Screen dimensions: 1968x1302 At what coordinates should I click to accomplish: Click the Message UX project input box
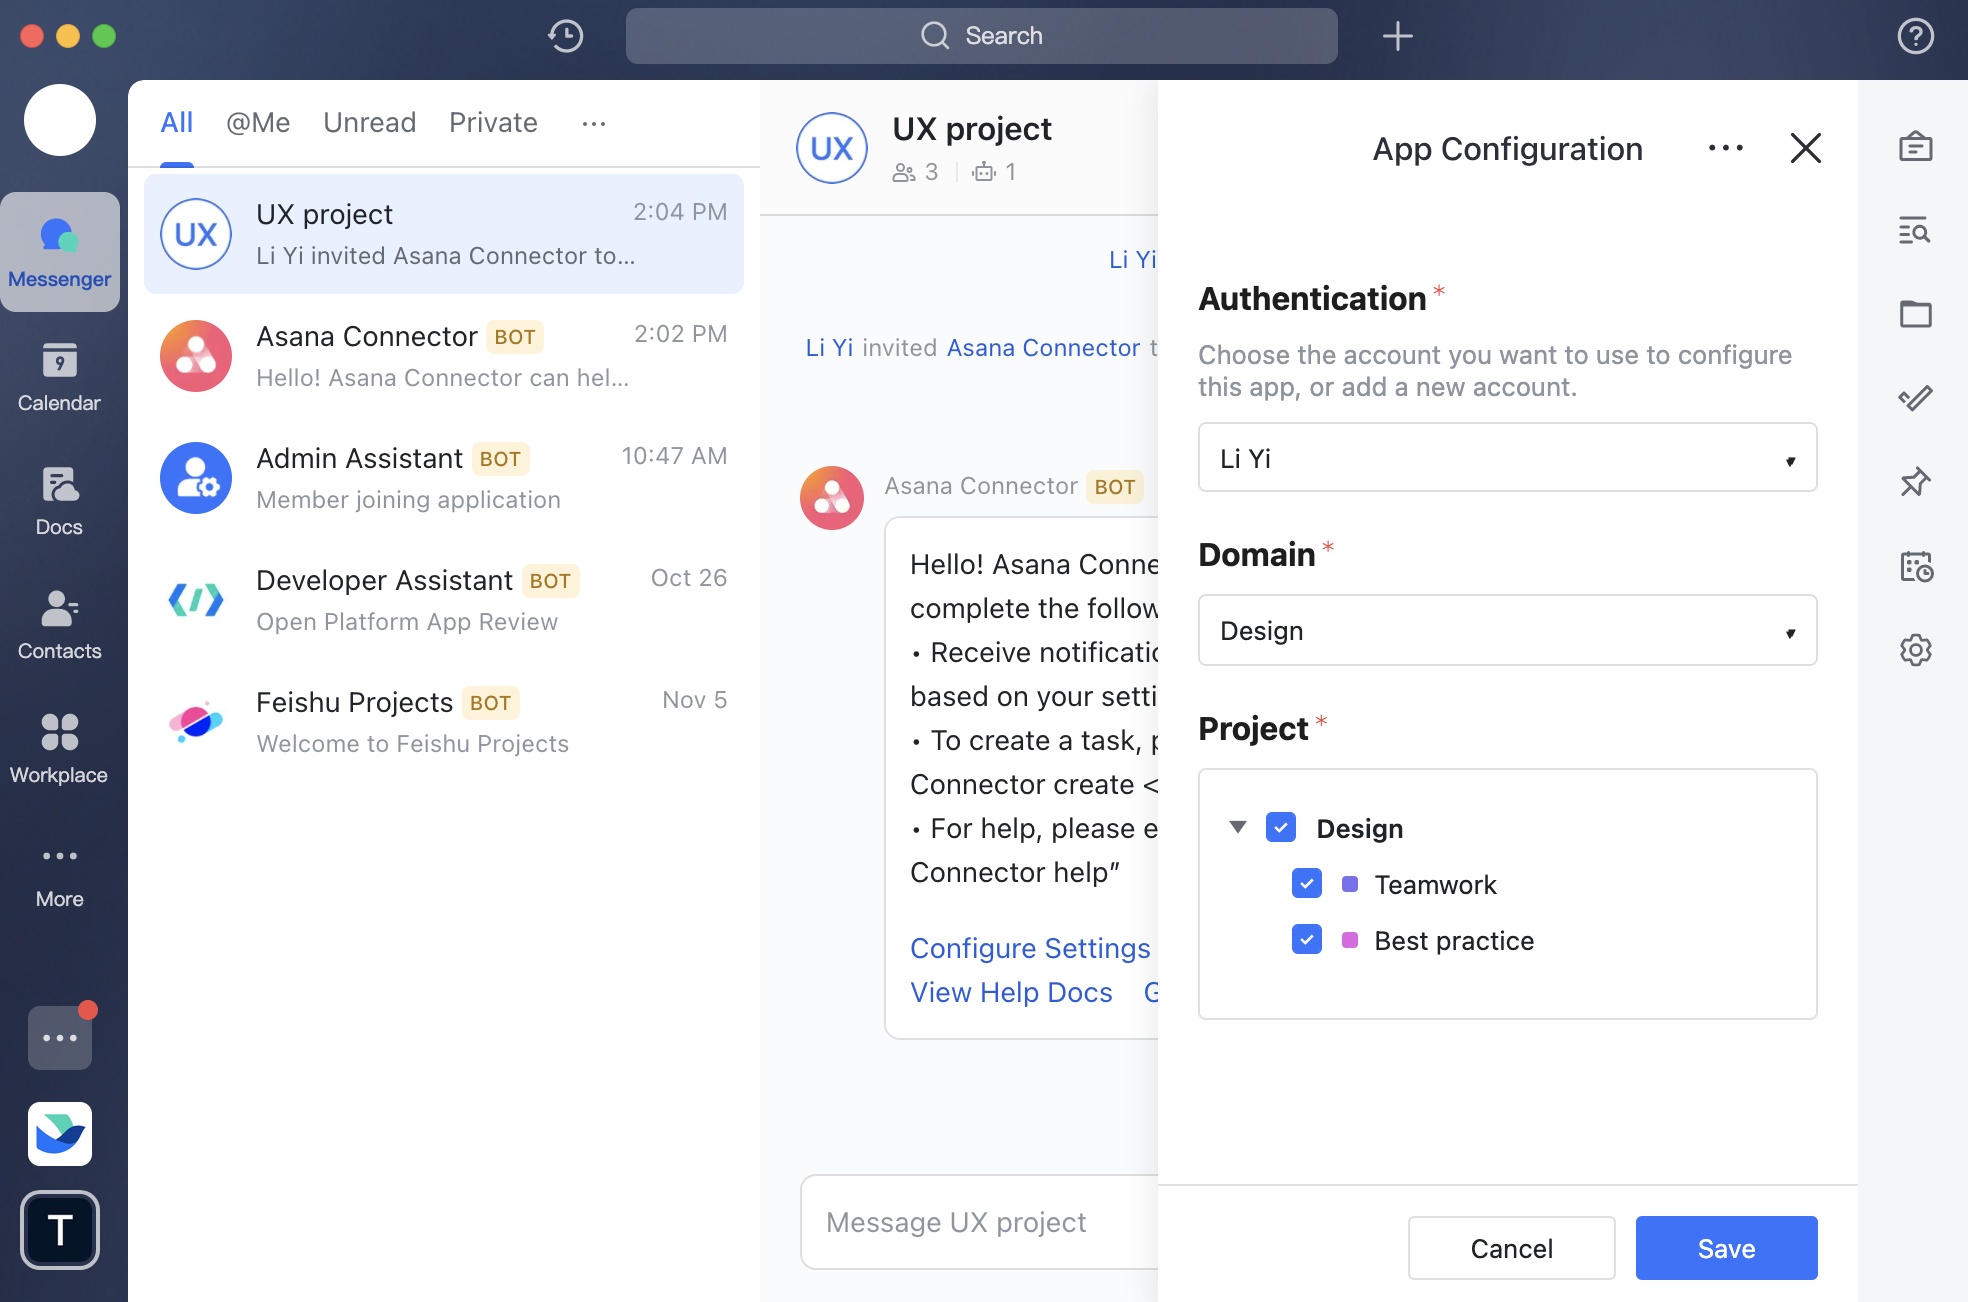[980, 1222]
